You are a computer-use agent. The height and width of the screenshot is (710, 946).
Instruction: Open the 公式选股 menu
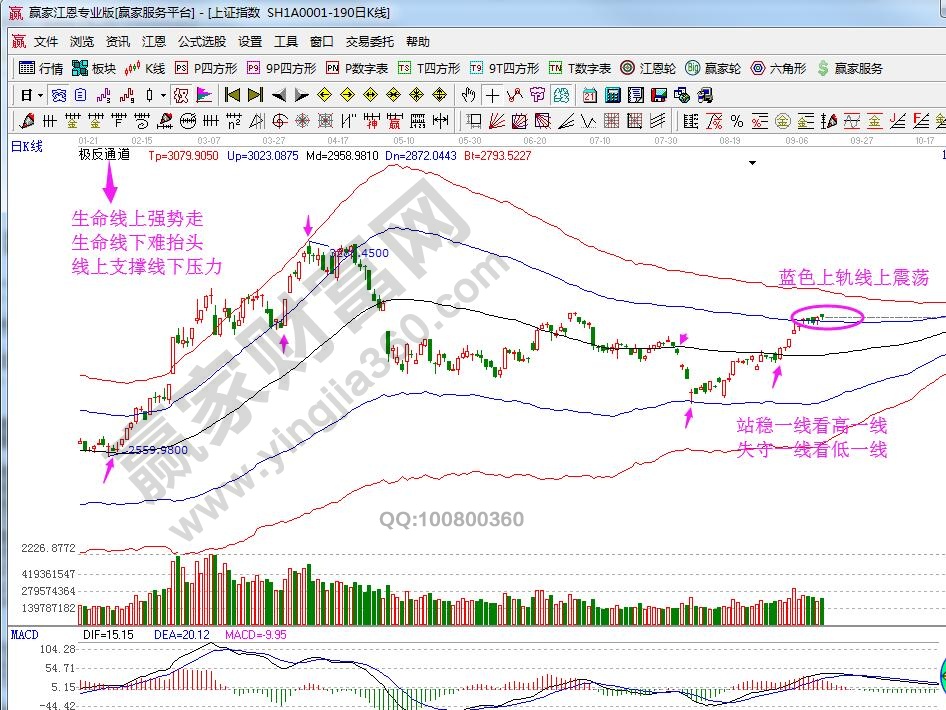click(x=201, y=42)
